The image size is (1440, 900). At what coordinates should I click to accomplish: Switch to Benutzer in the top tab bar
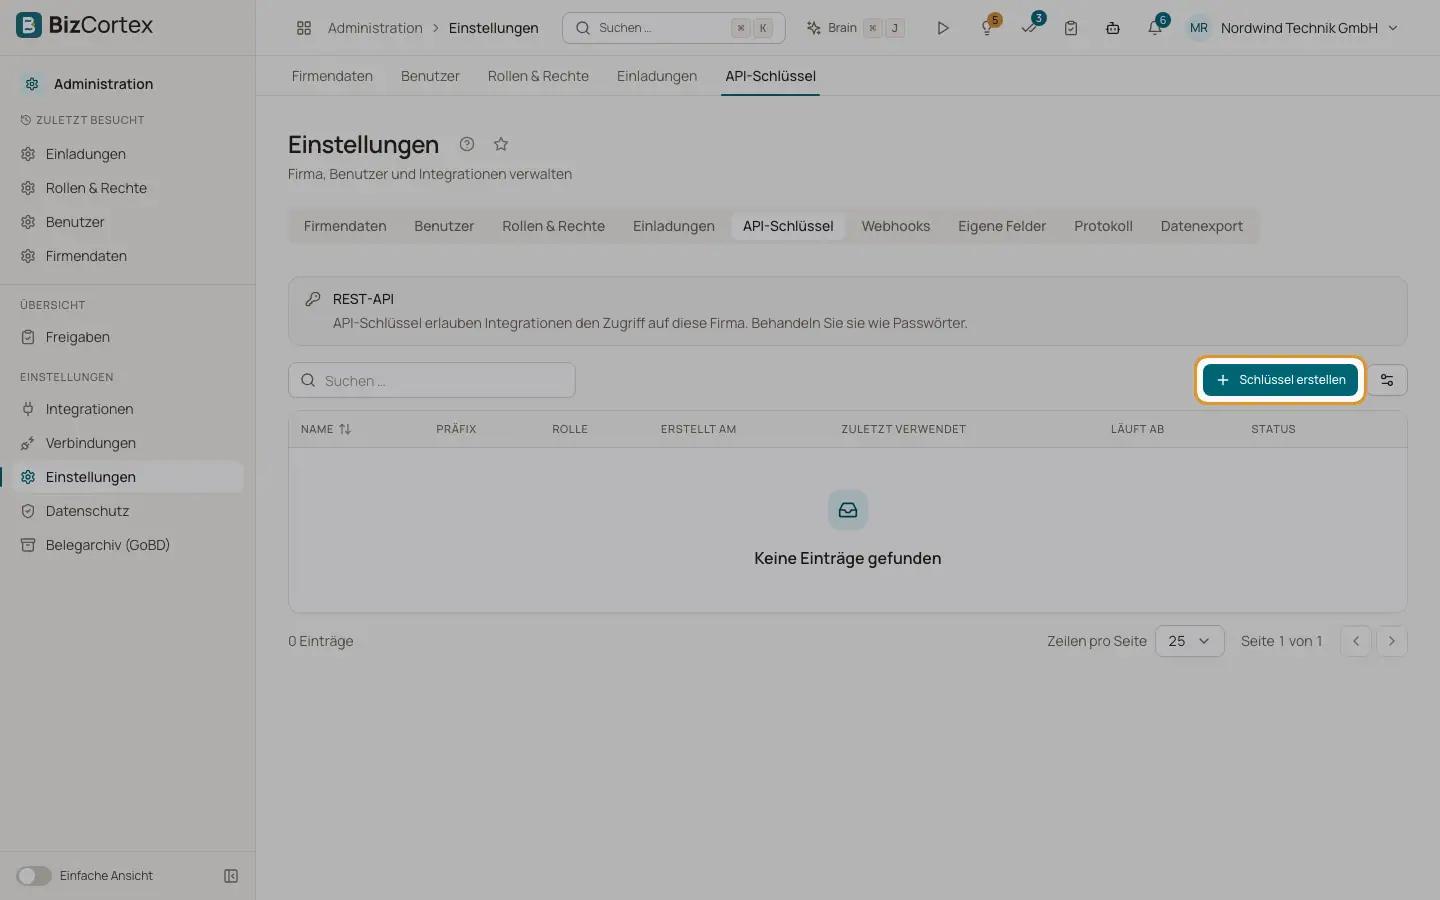pyautogui.click(x=430, y=76)
